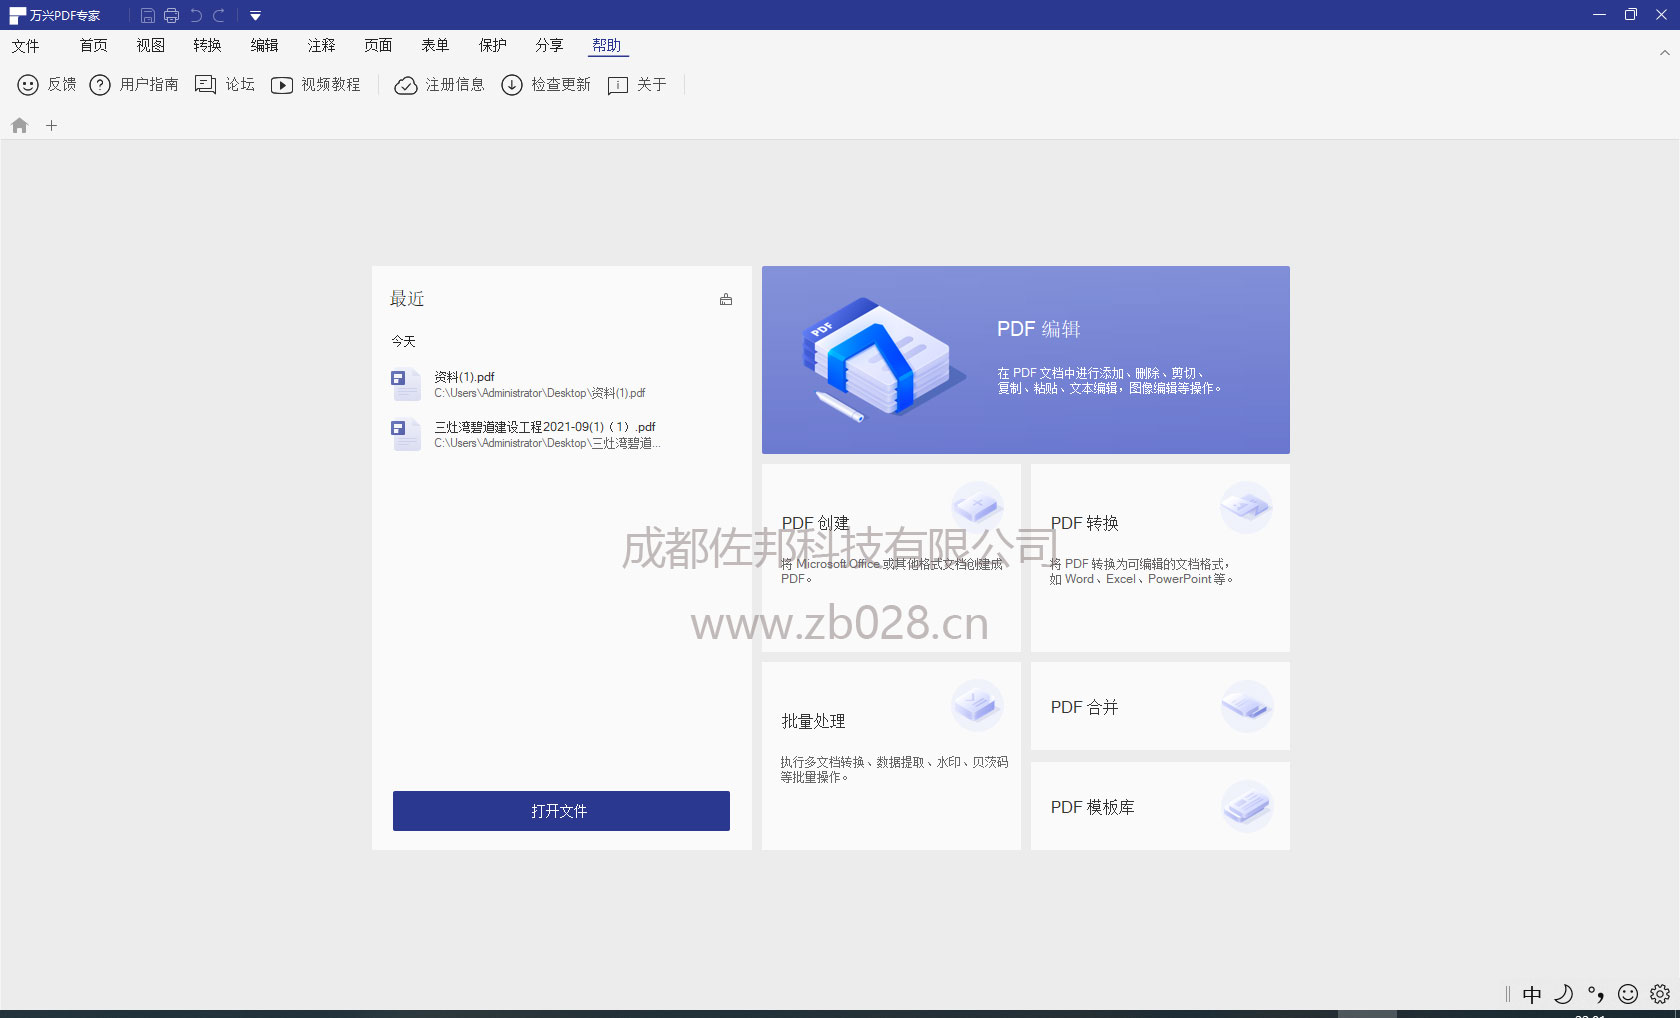This screenshot has height=1018, width=1680.
Task: Open the 文件 menu
Action: pyautogui.click(x=25, y=46)
